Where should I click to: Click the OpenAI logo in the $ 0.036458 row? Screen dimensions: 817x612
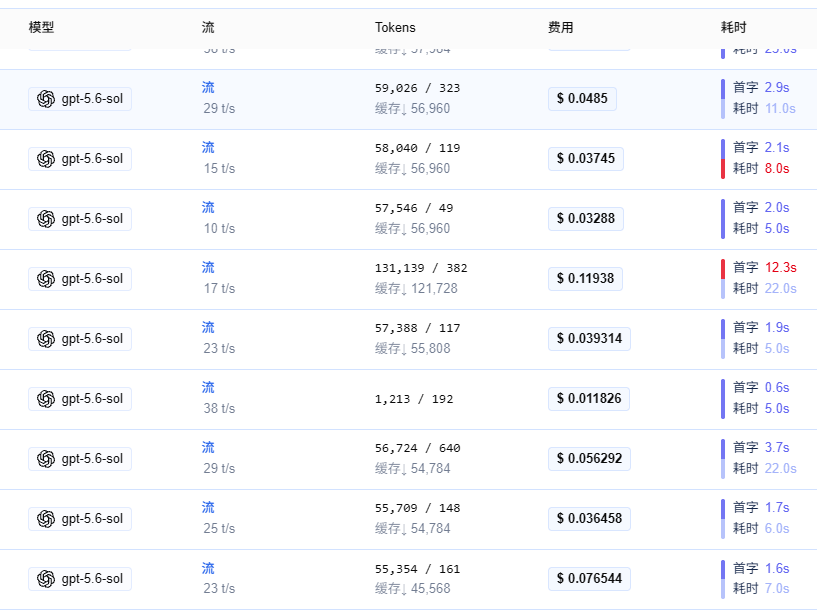click(x=46, y=519)
